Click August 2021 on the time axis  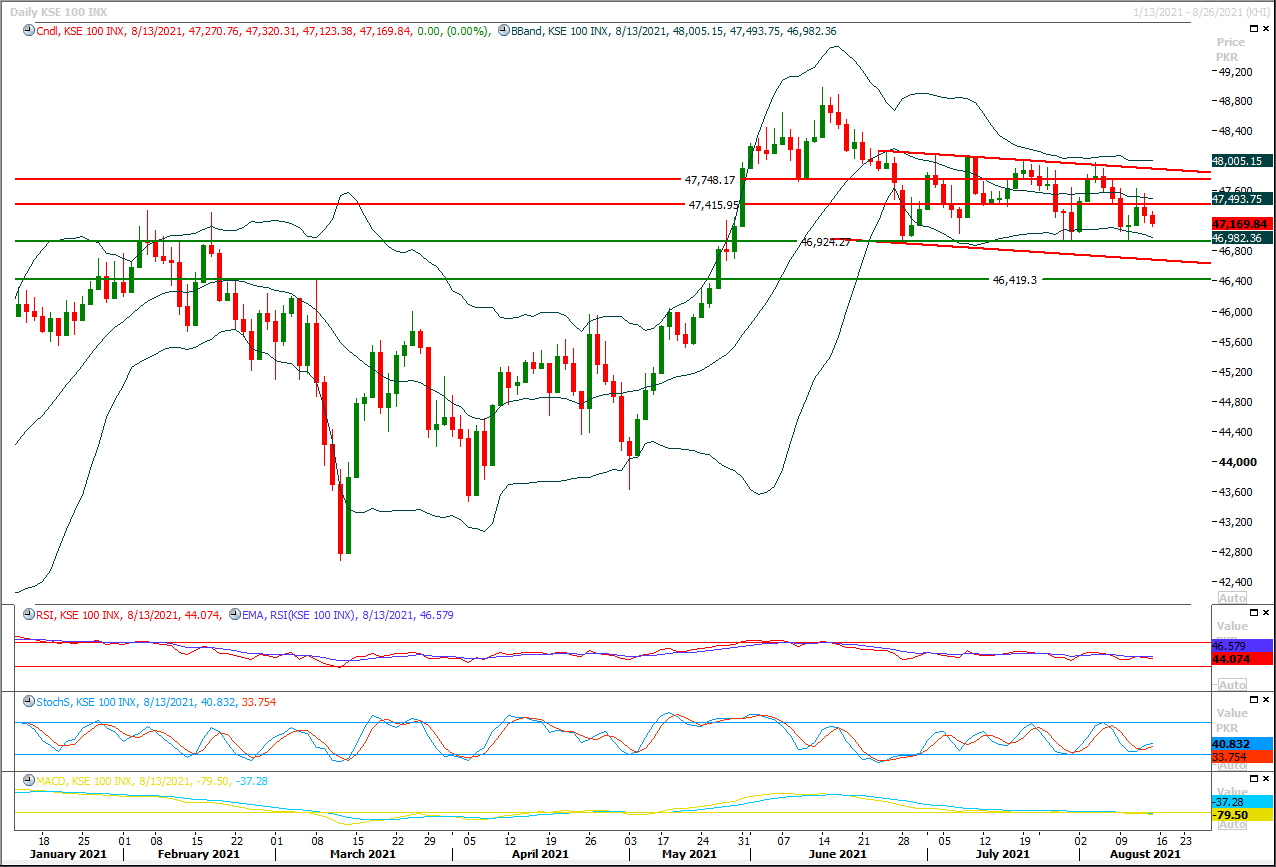point(1146,854)
